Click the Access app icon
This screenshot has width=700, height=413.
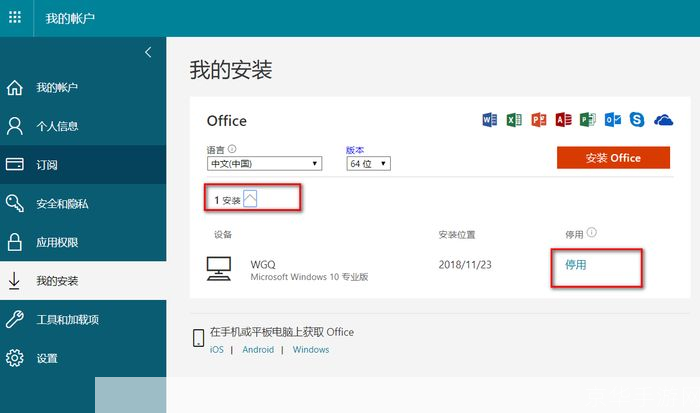(x=563, y=120)
